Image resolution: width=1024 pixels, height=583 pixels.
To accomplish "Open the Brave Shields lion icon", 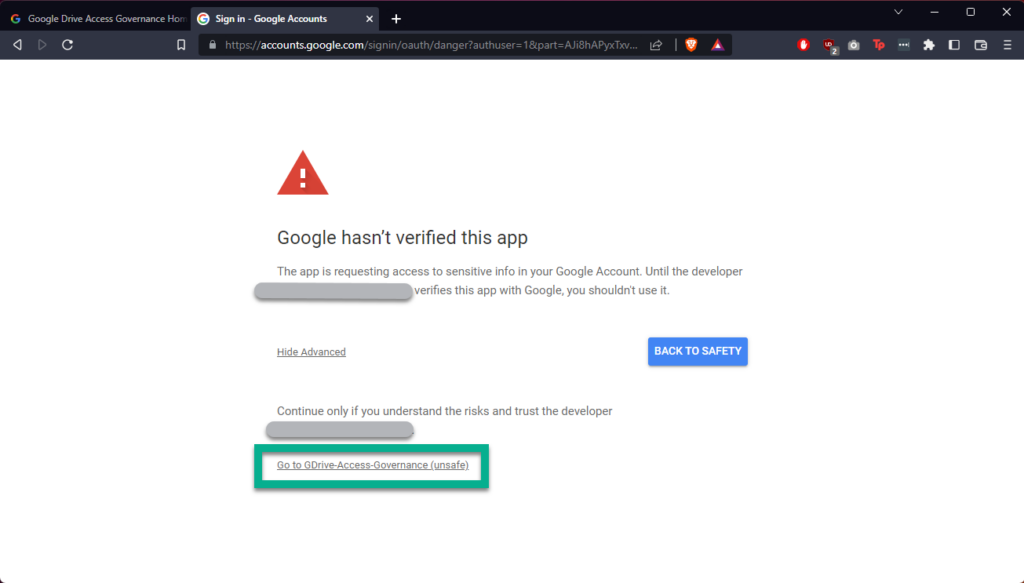I will tap(691, 45).
